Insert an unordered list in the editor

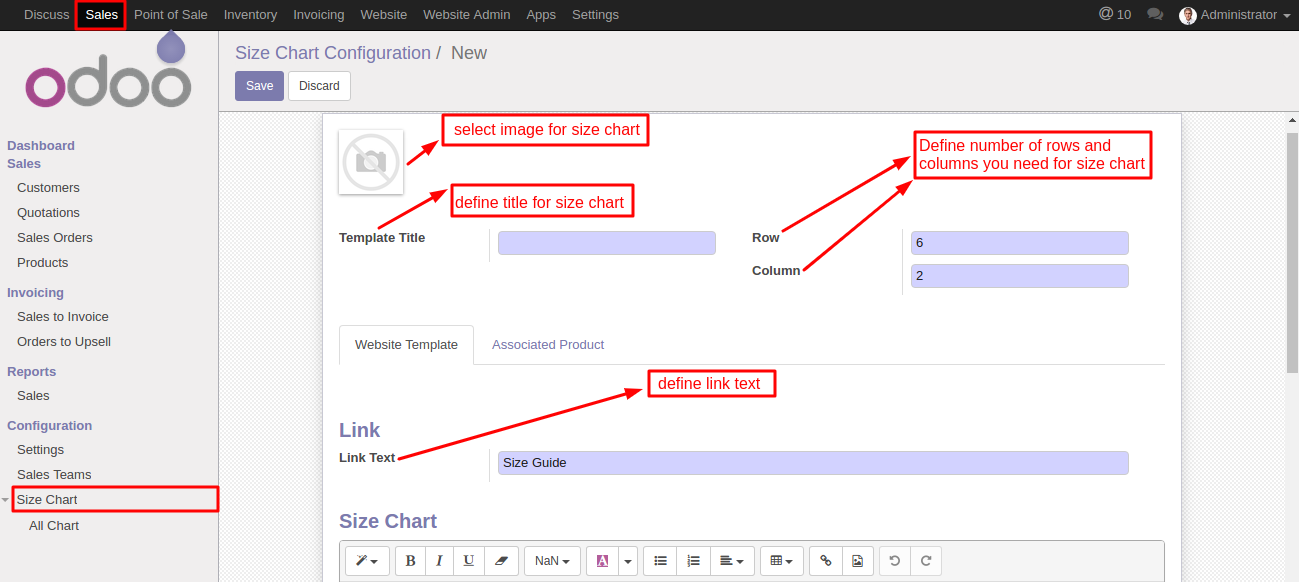click(659, 560)
